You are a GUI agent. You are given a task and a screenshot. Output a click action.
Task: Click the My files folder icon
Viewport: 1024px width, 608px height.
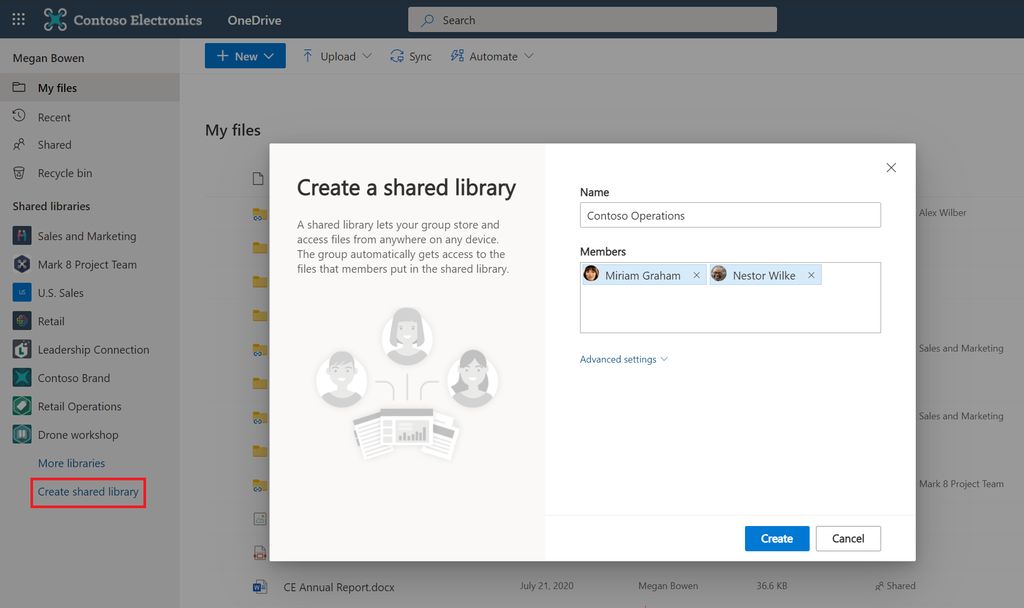coord(19,88)
